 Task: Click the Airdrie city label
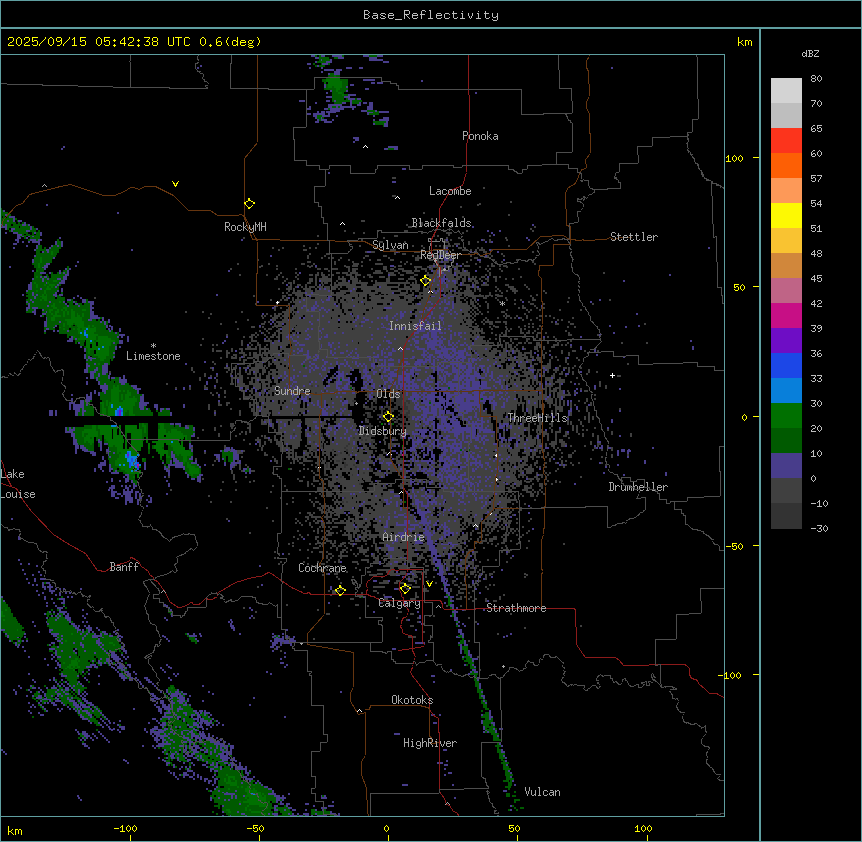403,537
